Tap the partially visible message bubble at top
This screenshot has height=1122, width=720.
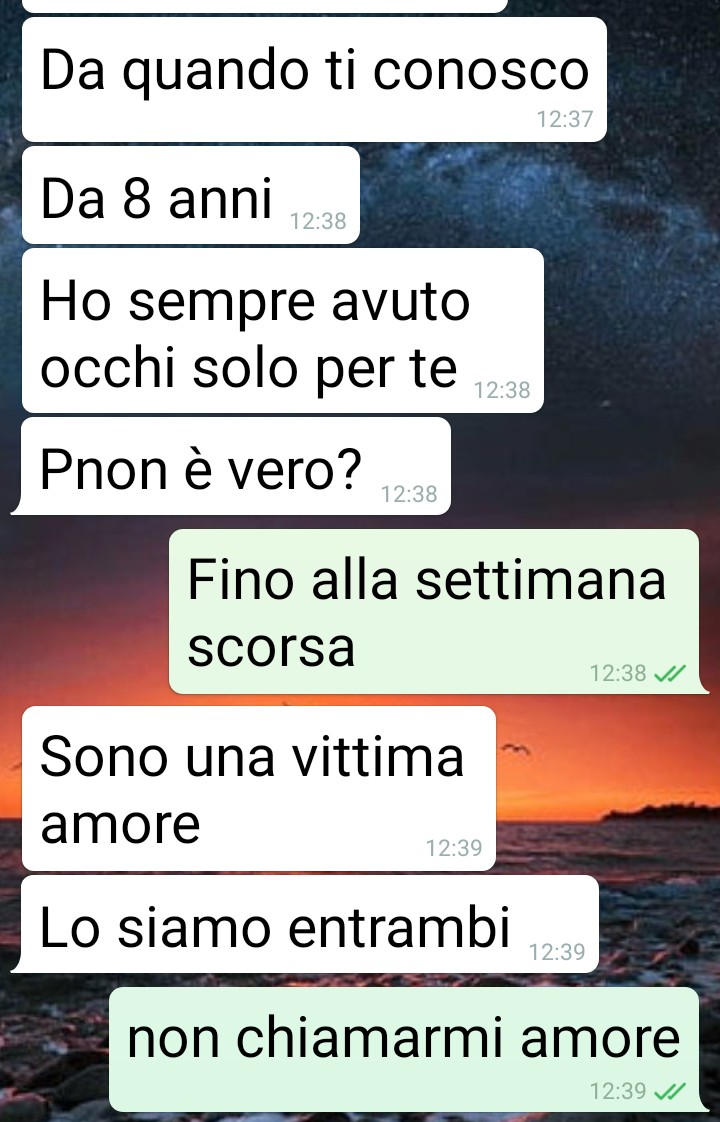[x=265, y=6]
